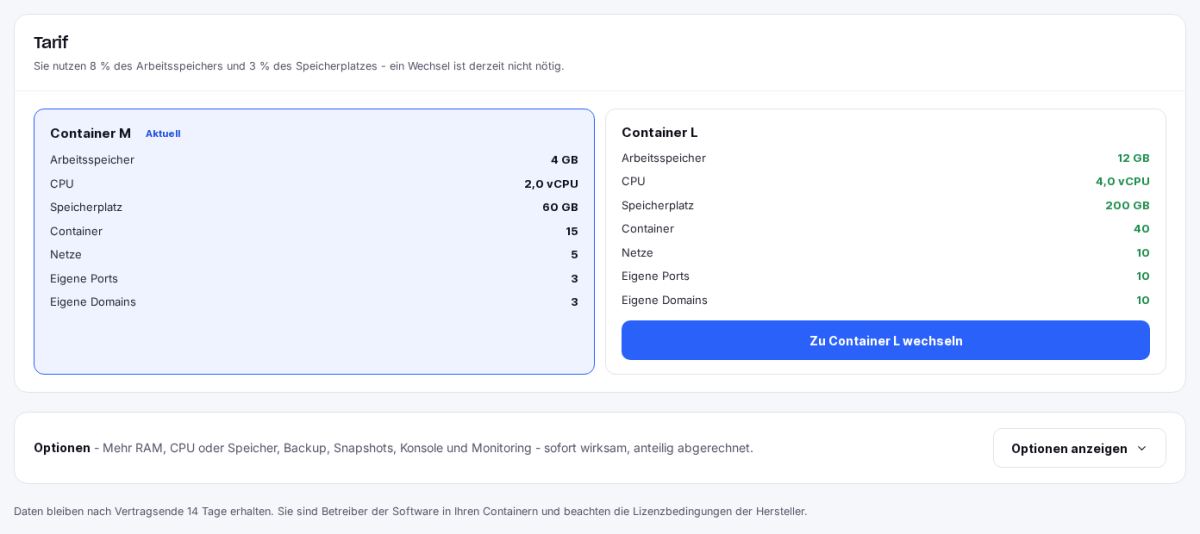1200x534 pixels.
Task: Select the Container L plan card title
Action: pos(659,132)
